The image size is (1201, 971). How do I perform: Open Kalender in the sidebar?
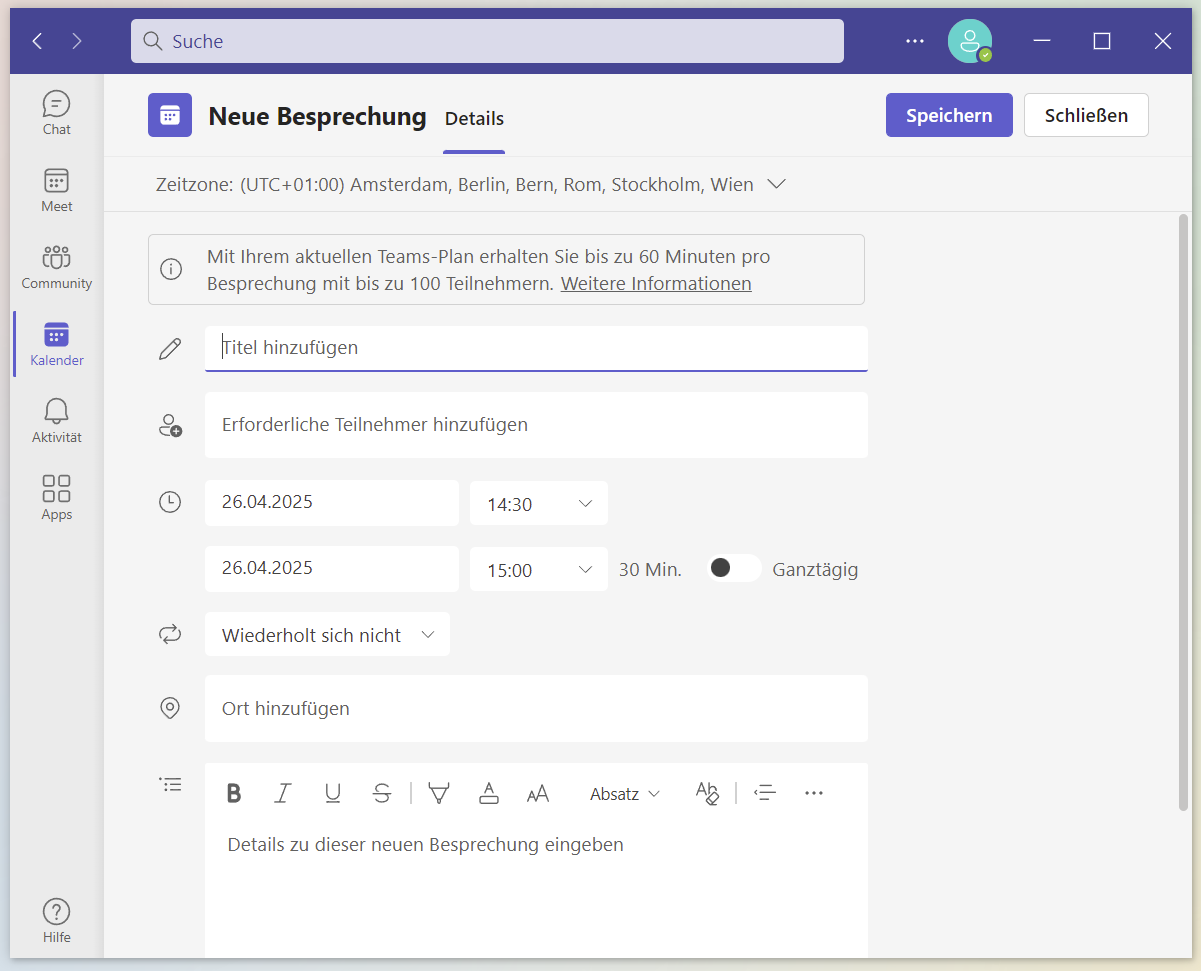point(57,344)
